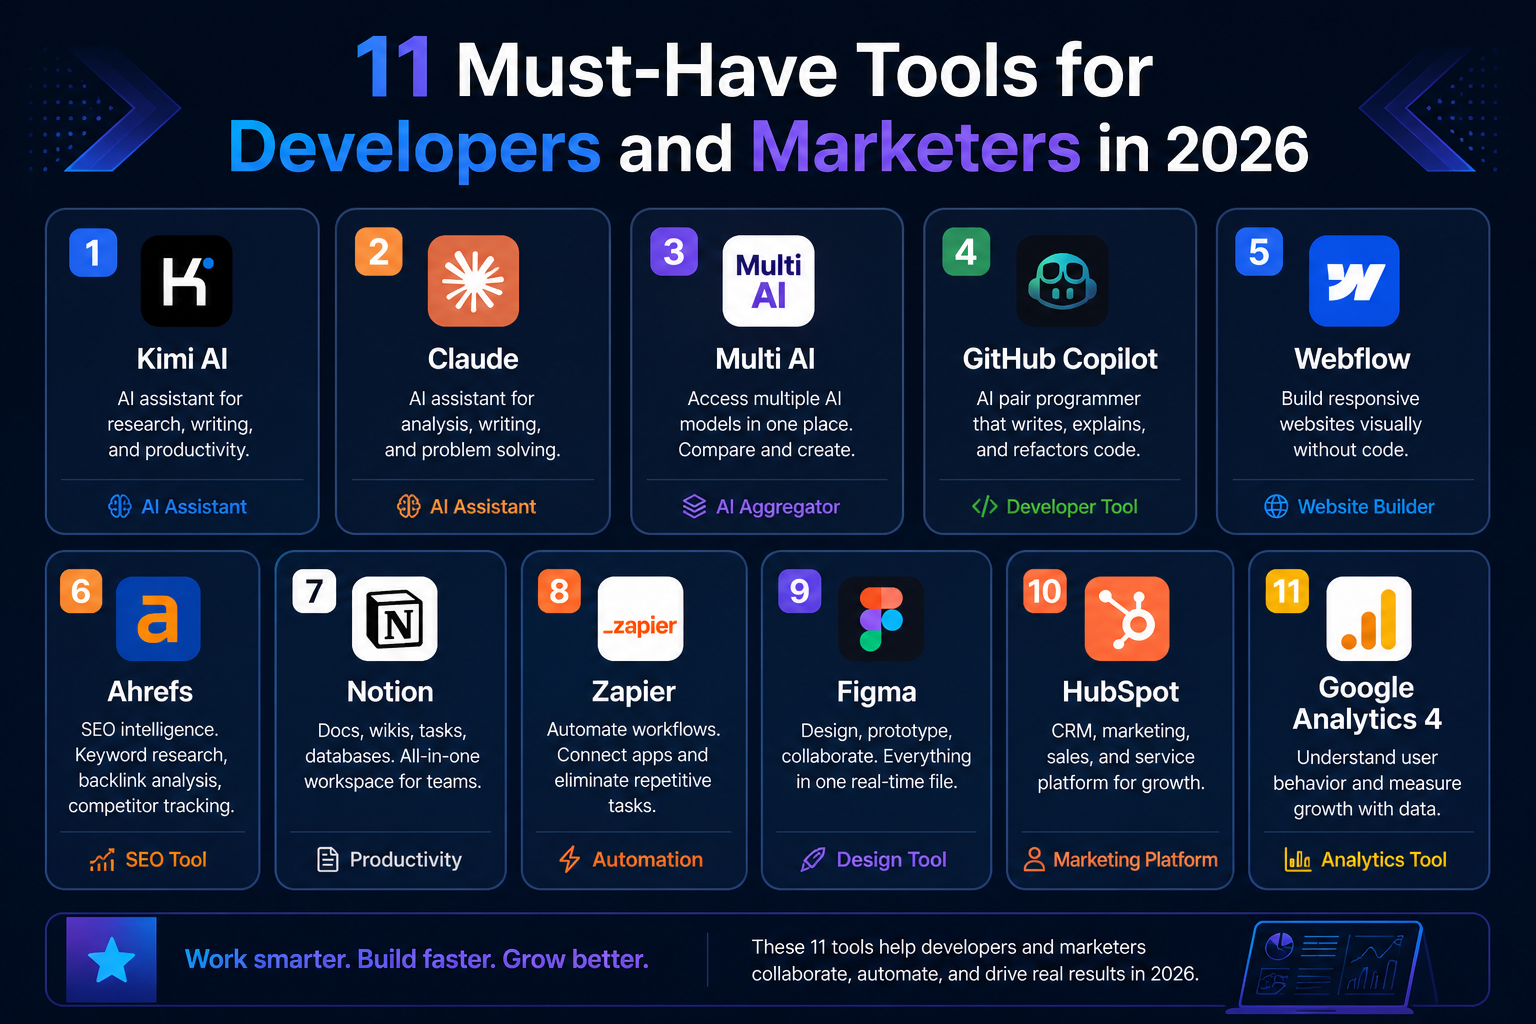Screen dimensions: 1536x1024
Task: Click the Claude starburst logo
Action: (473, 281)
